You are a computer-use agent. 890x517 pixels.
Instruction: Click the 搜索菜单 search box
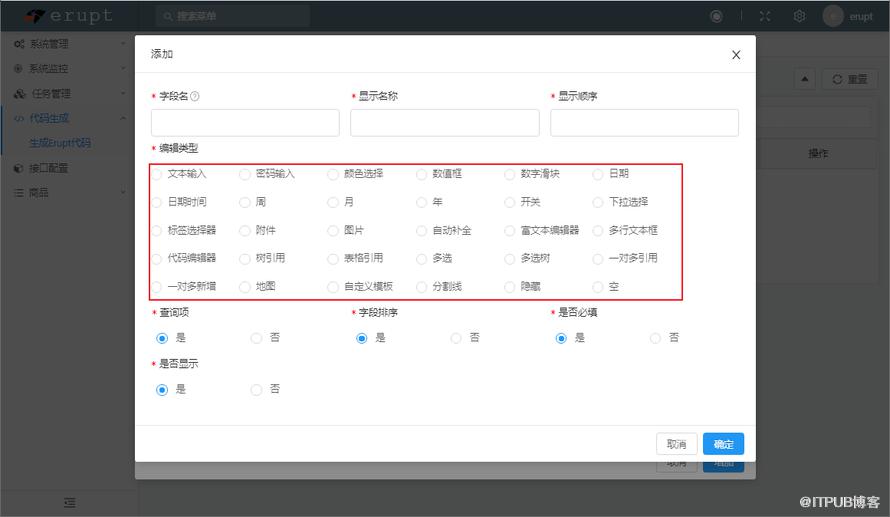(233, 16)
